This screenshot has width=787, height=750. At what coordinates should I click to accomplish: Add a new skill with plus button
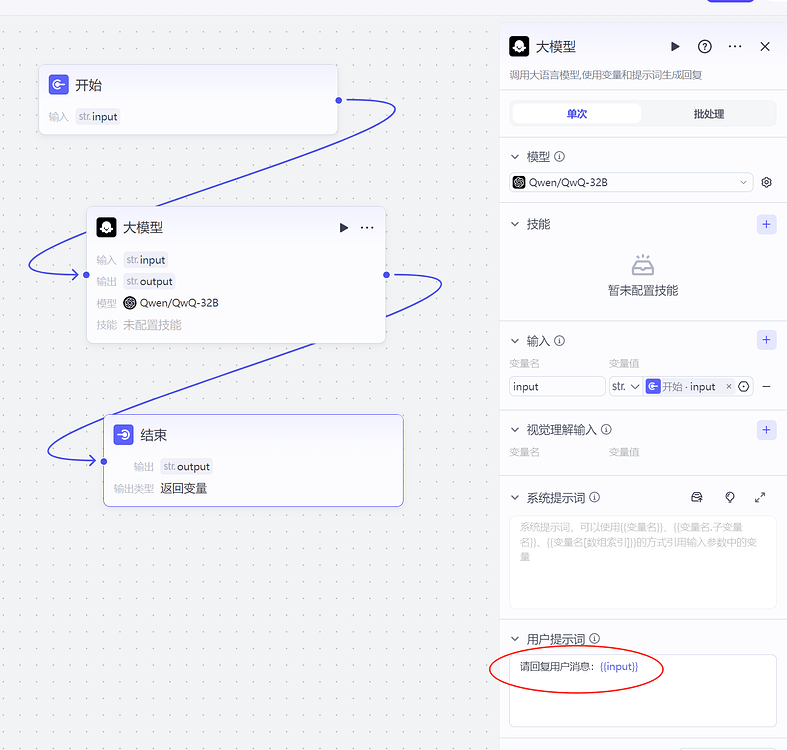766,224
